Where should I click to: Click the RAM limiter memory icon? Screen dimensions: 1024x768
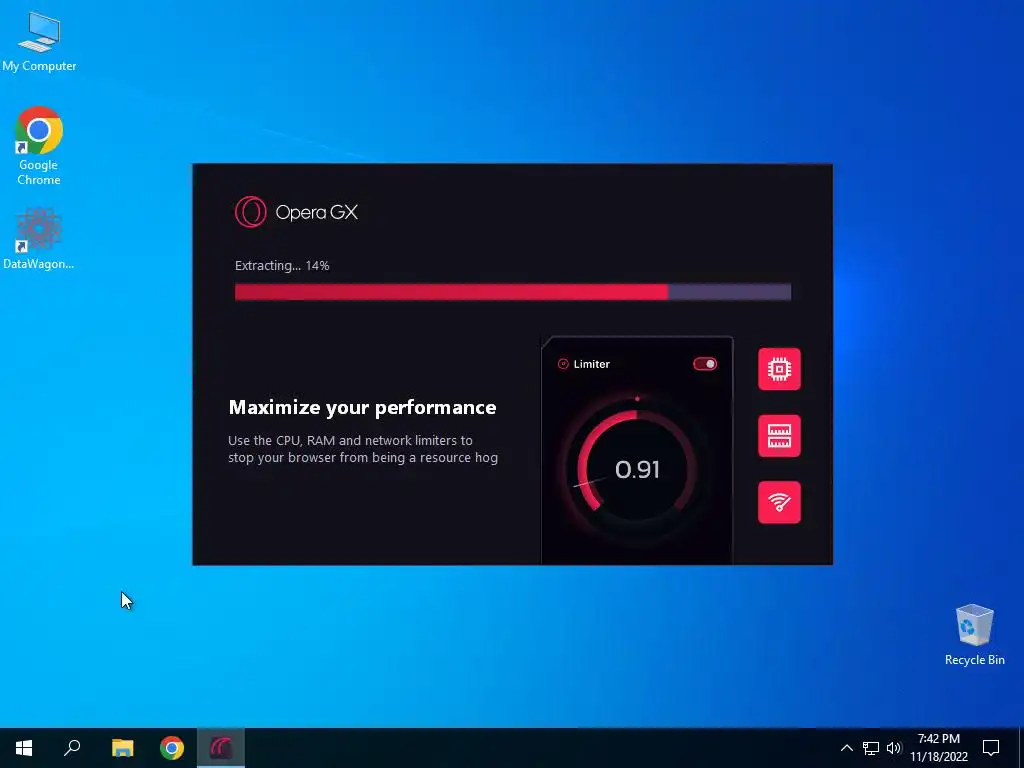[x=779, y=436]
